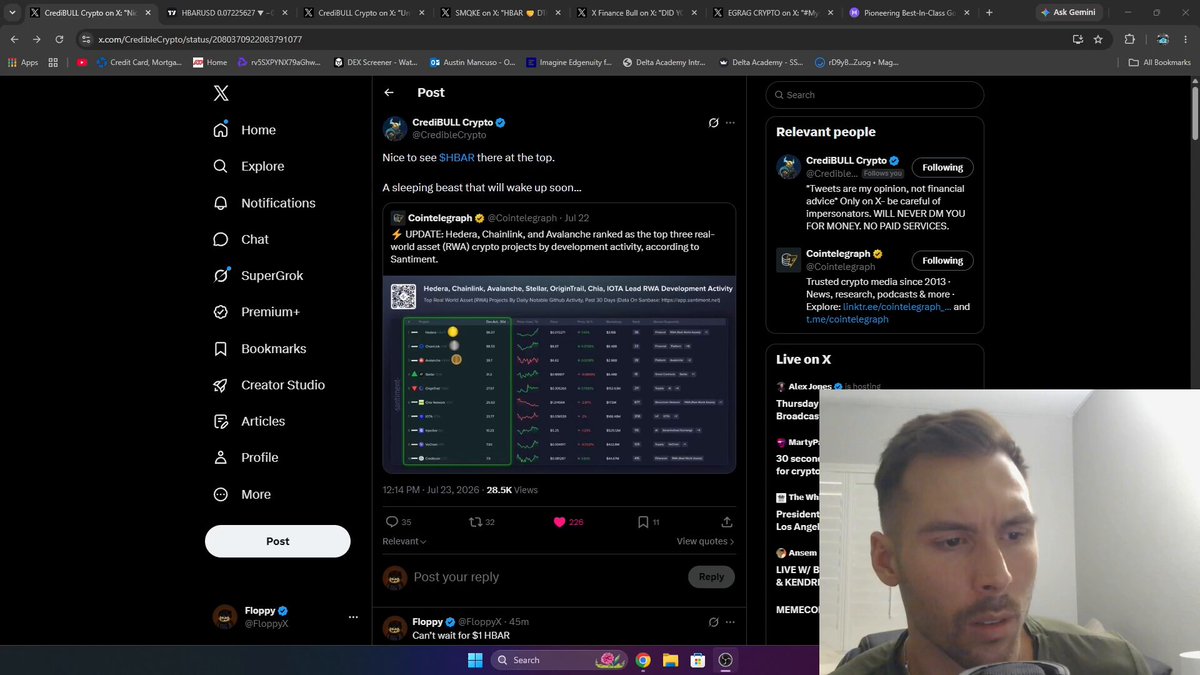The height and width of the screenshot is (675, 1200).
Task: Click the X logo in sidebar
Action: pyautogui.click(x=221, y=93)
